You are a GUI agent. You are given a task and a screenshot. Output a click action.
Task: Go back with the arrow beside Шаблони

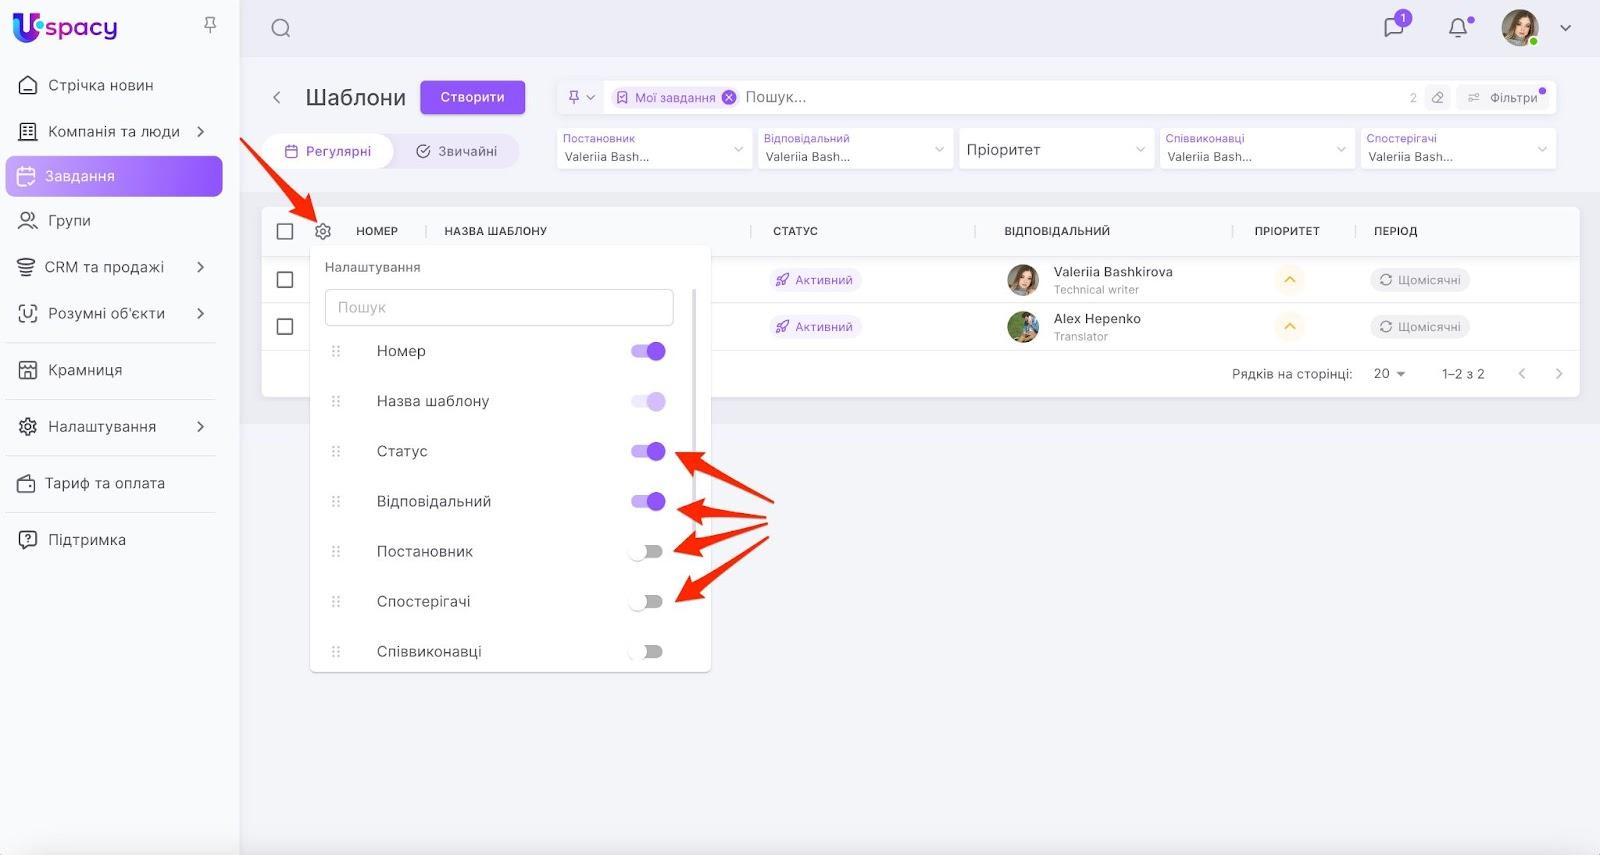pos(277,97)
